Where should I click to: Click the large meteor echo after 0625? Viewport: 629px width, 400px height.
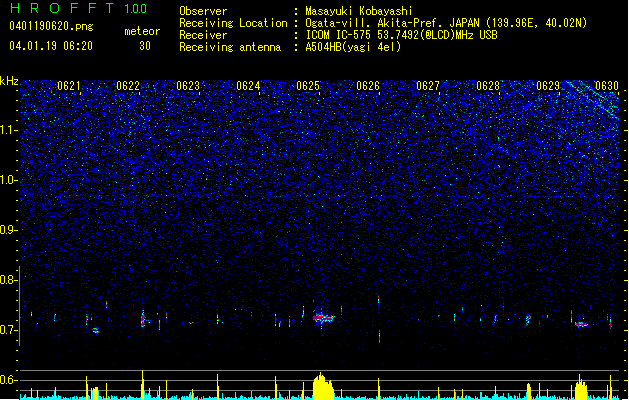click(323, 318)
